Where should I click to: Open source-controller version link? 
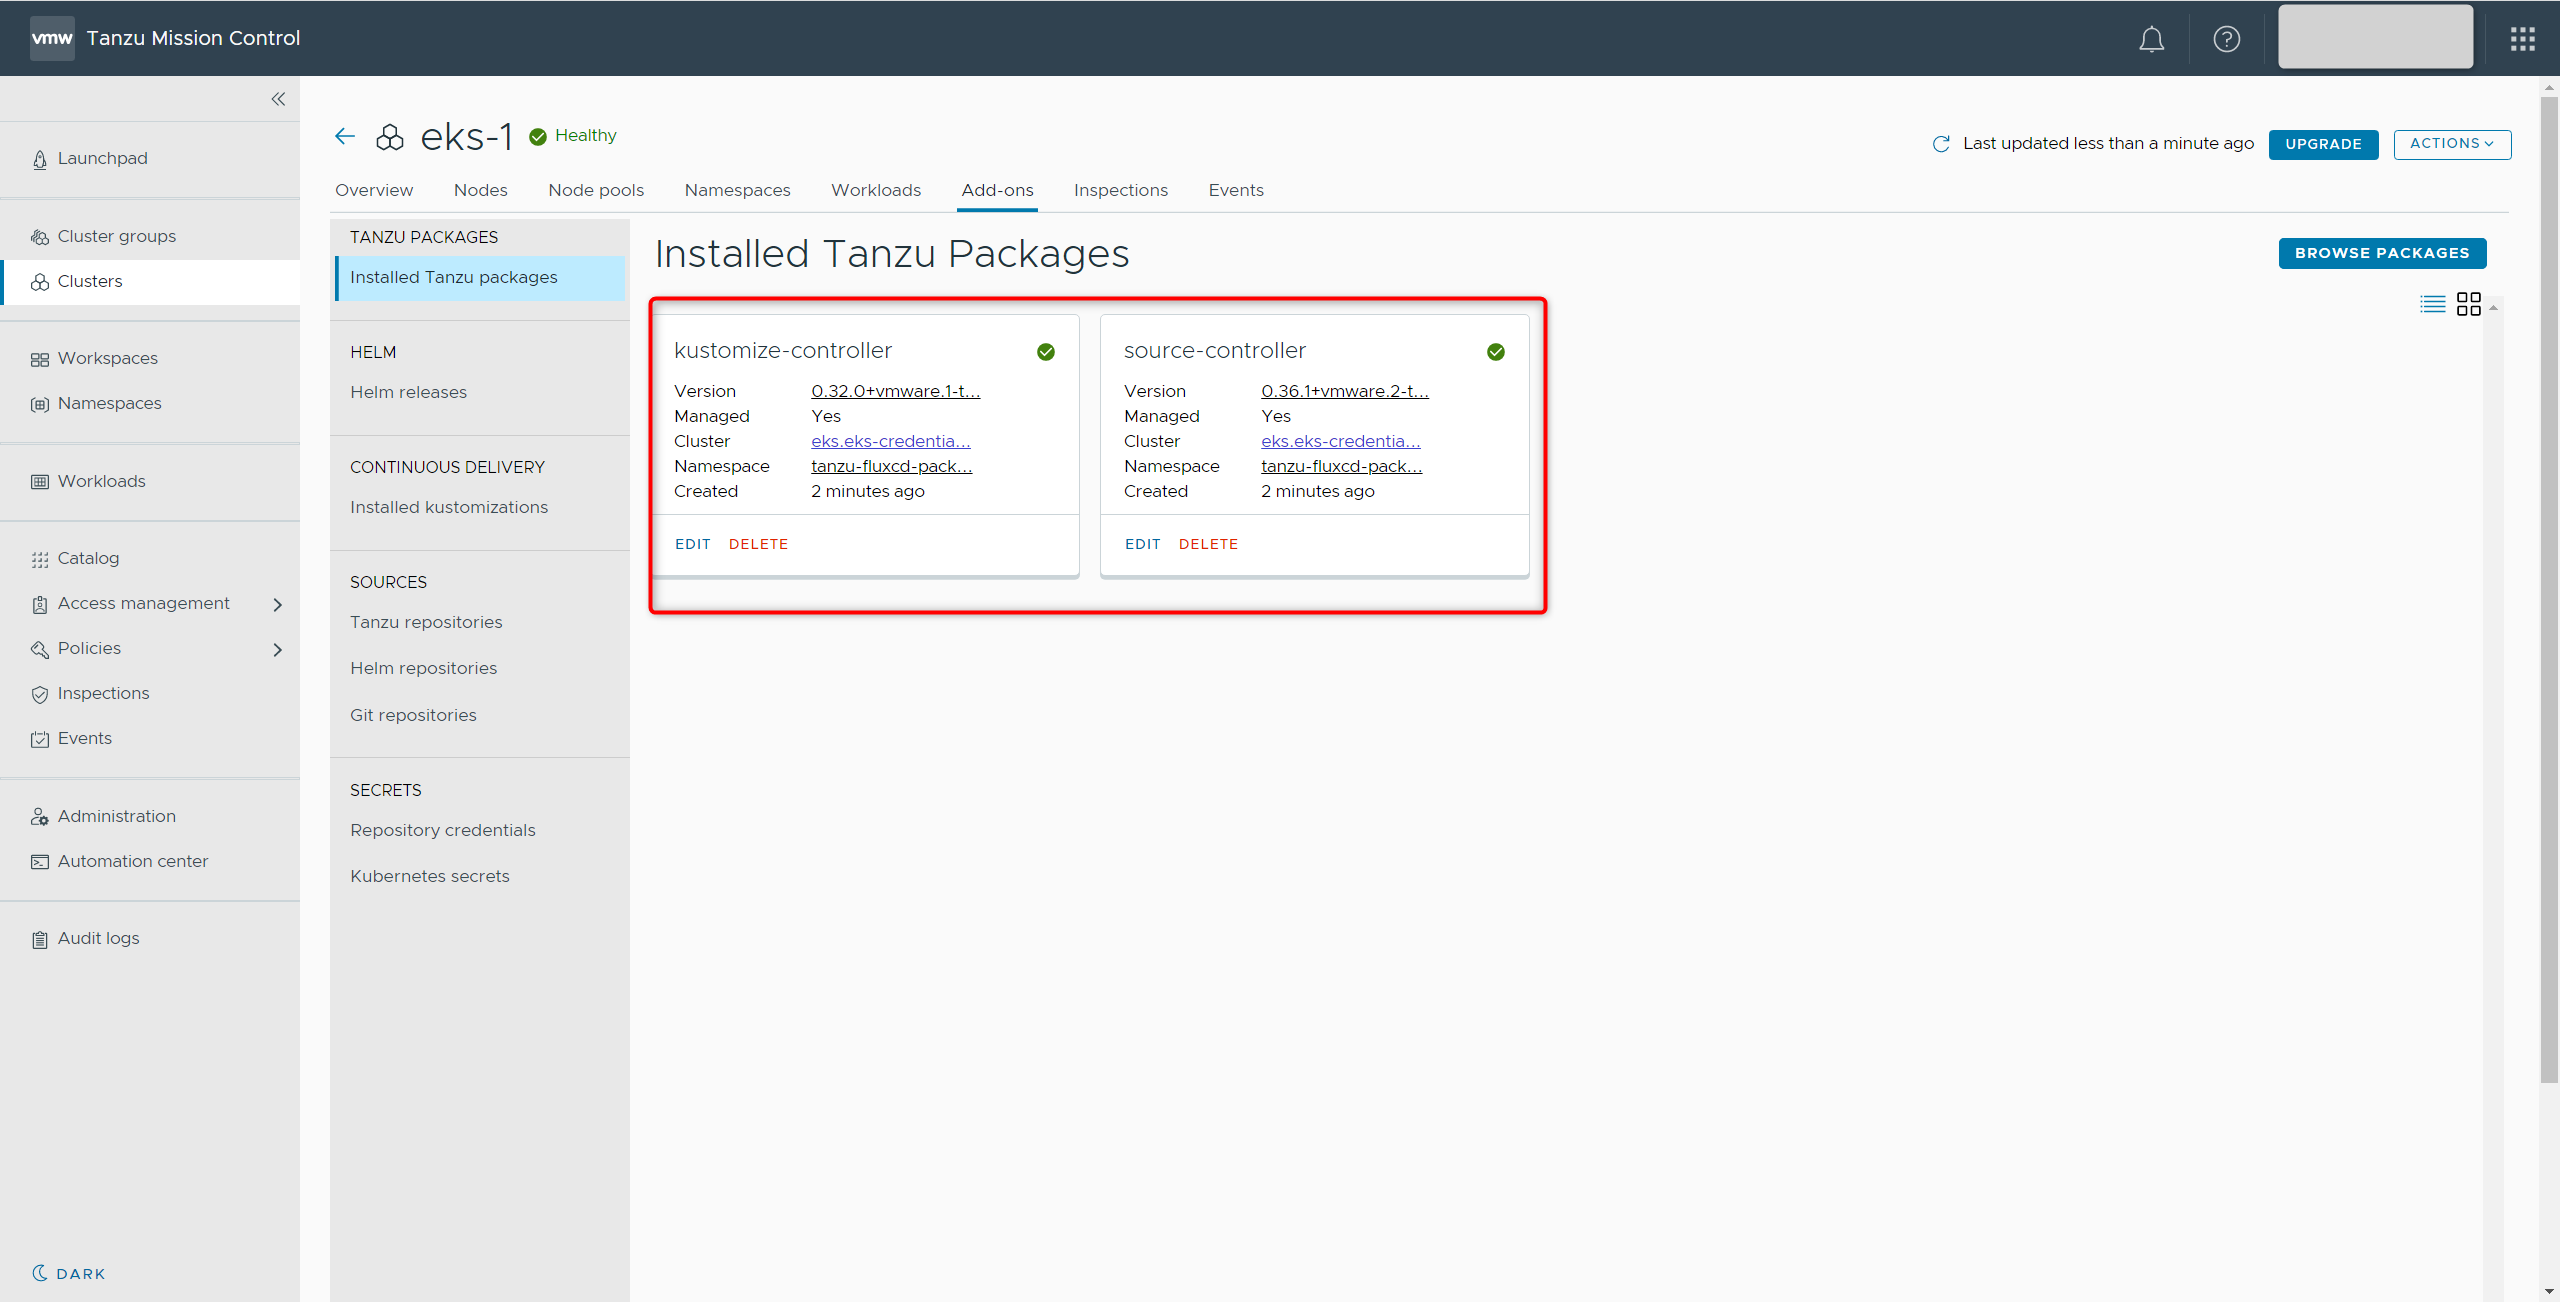[1344, 391]
